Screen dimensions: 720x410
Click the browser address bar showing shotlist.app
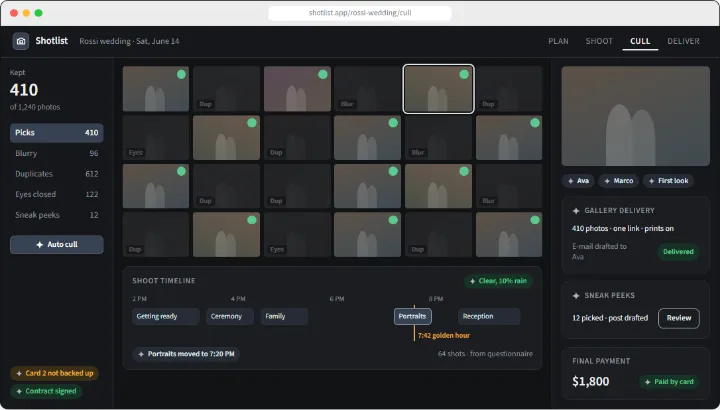[x=360, y=13]
